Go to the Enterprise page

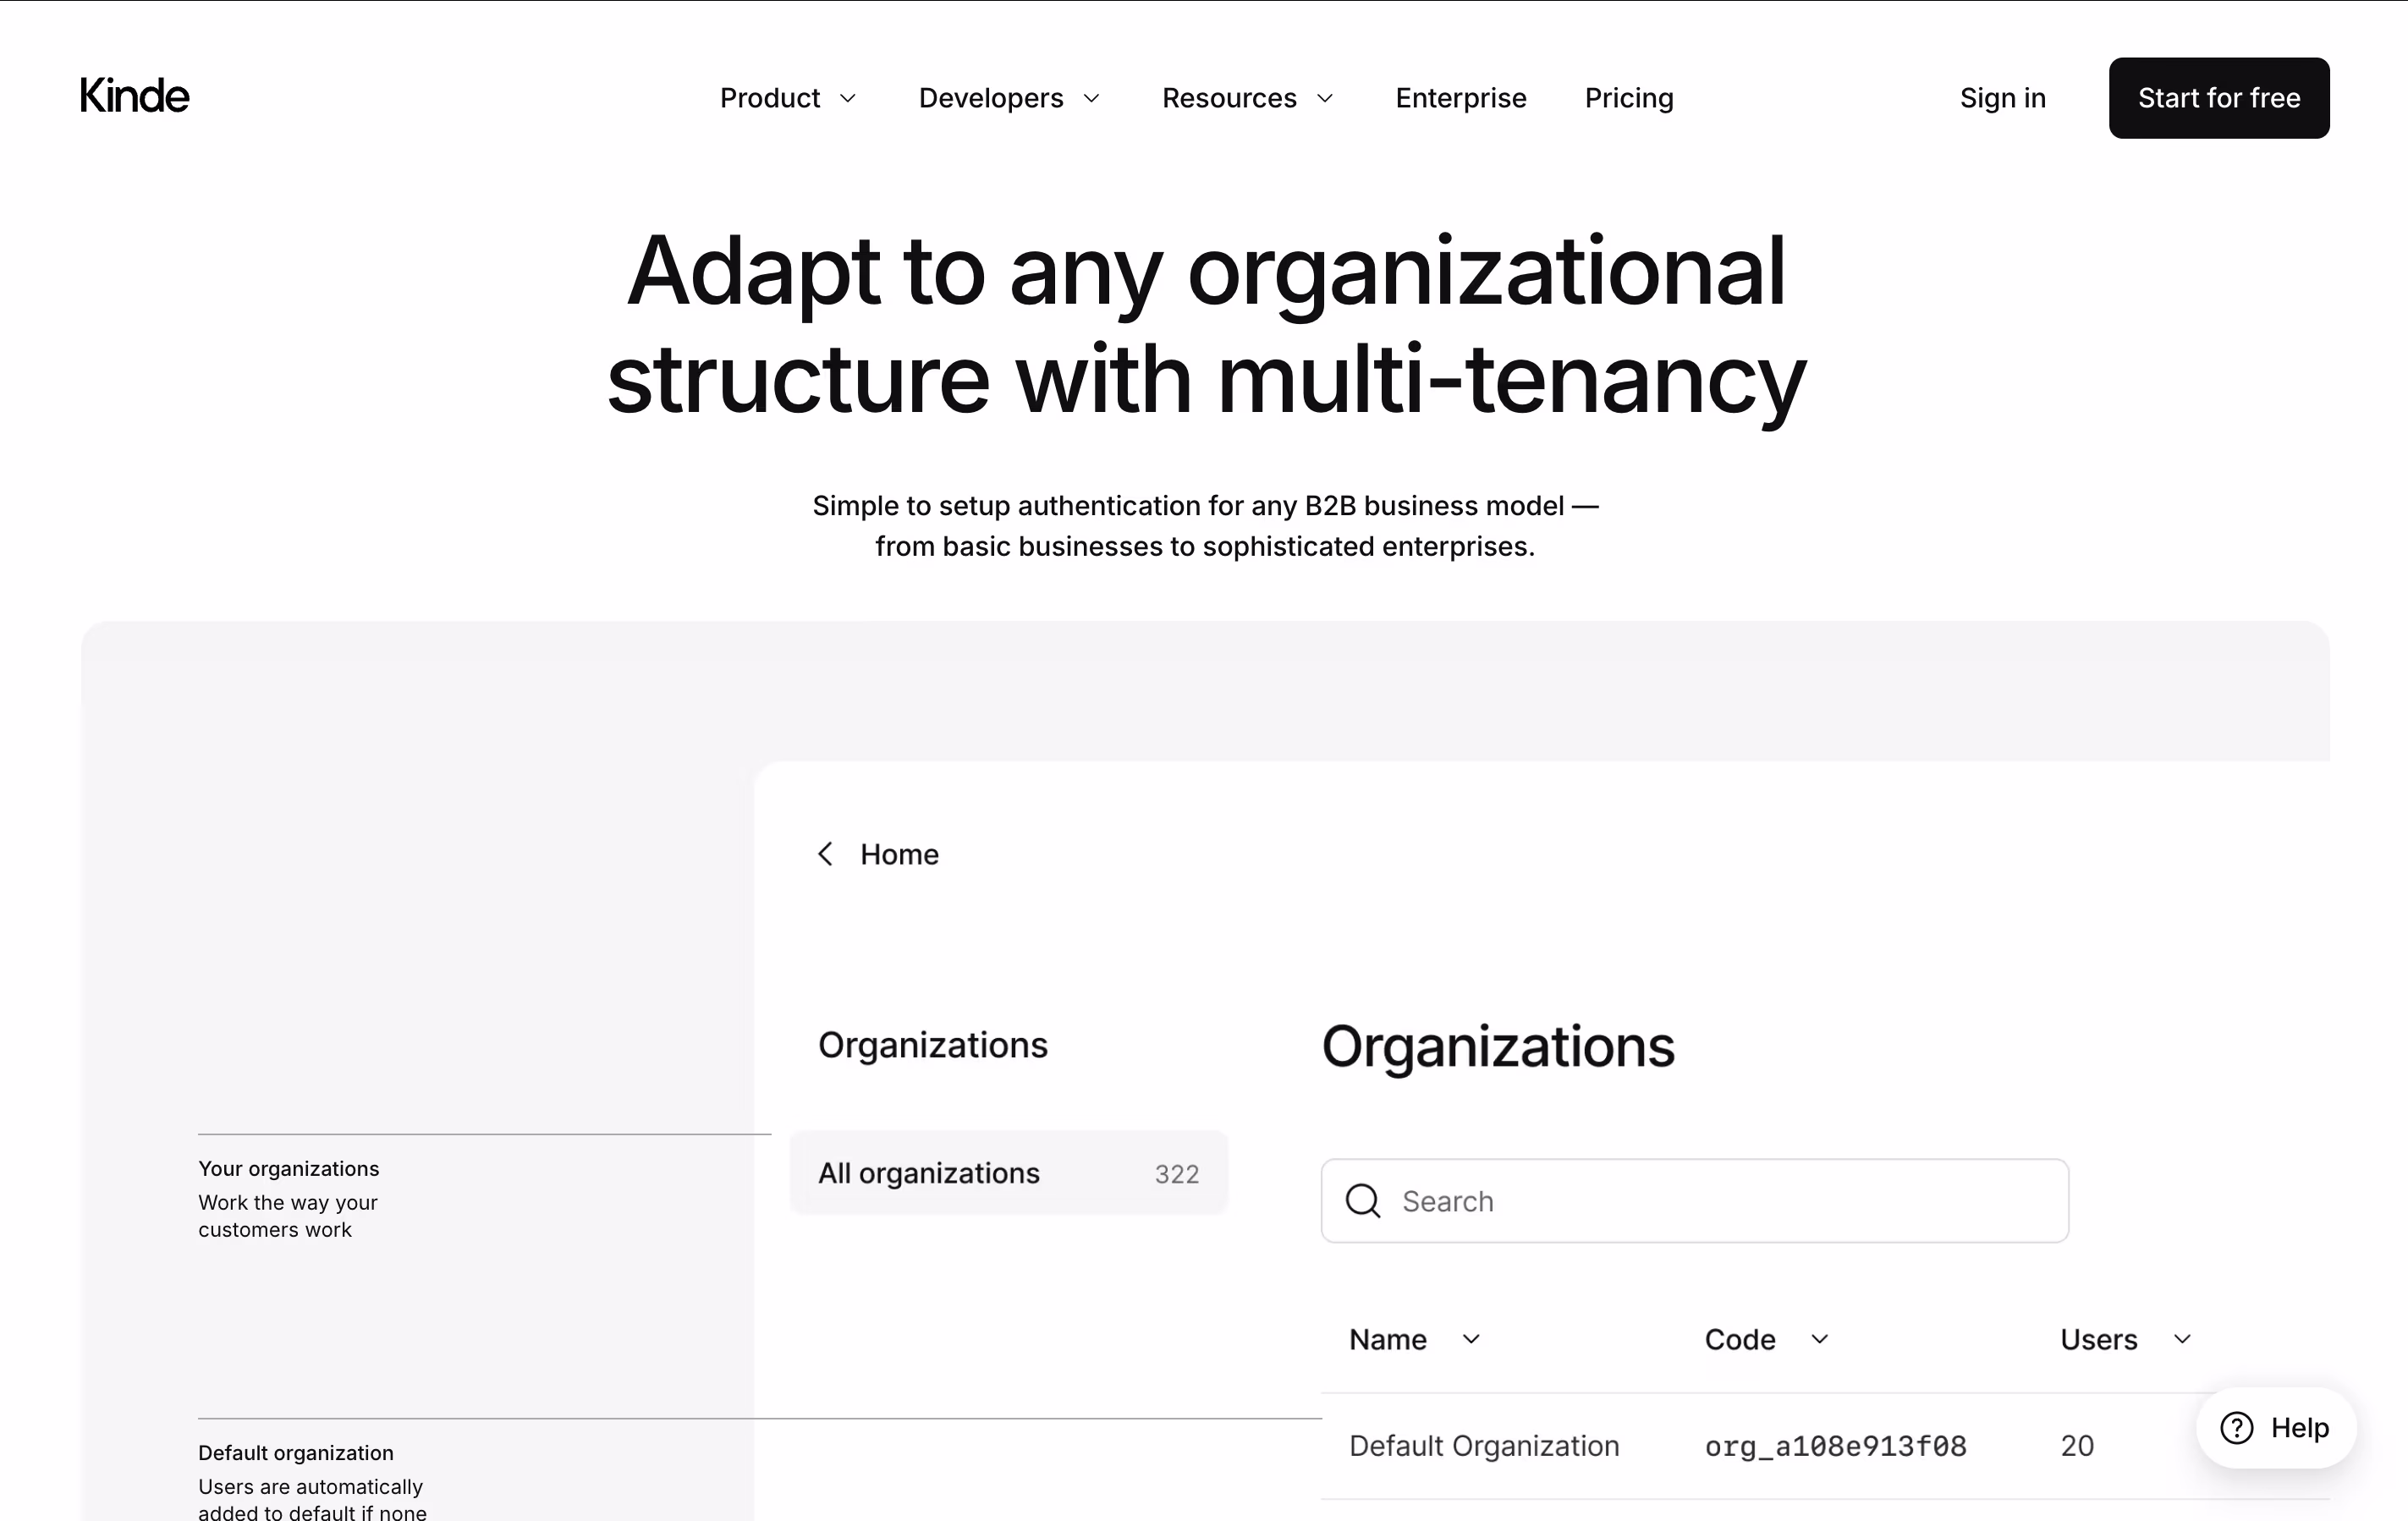(1460, 98)
